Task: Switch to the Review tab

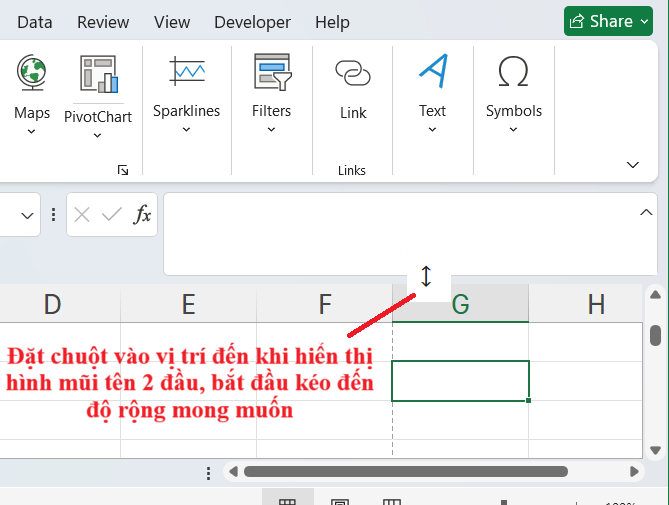Action: [103, 22]
